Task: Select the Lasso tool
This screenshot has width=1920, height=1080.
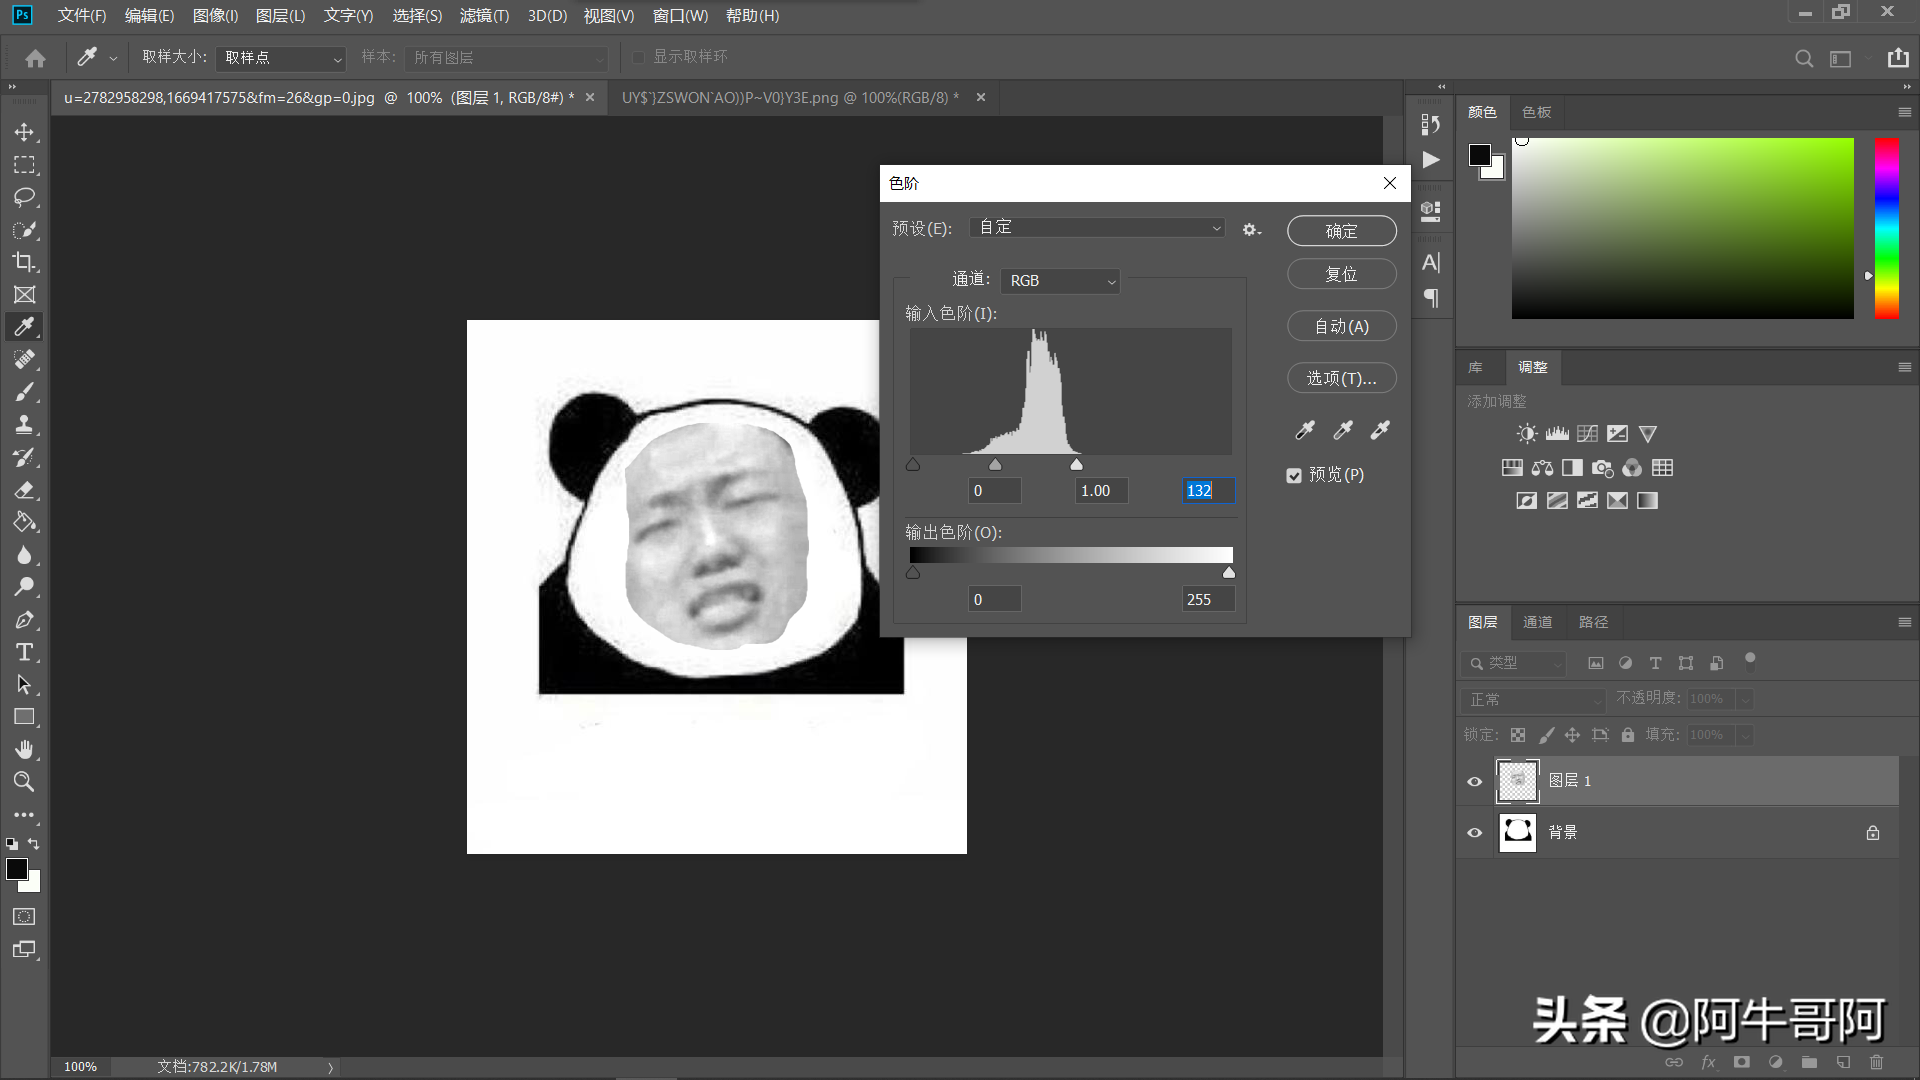Action: (x=24, y=197)
